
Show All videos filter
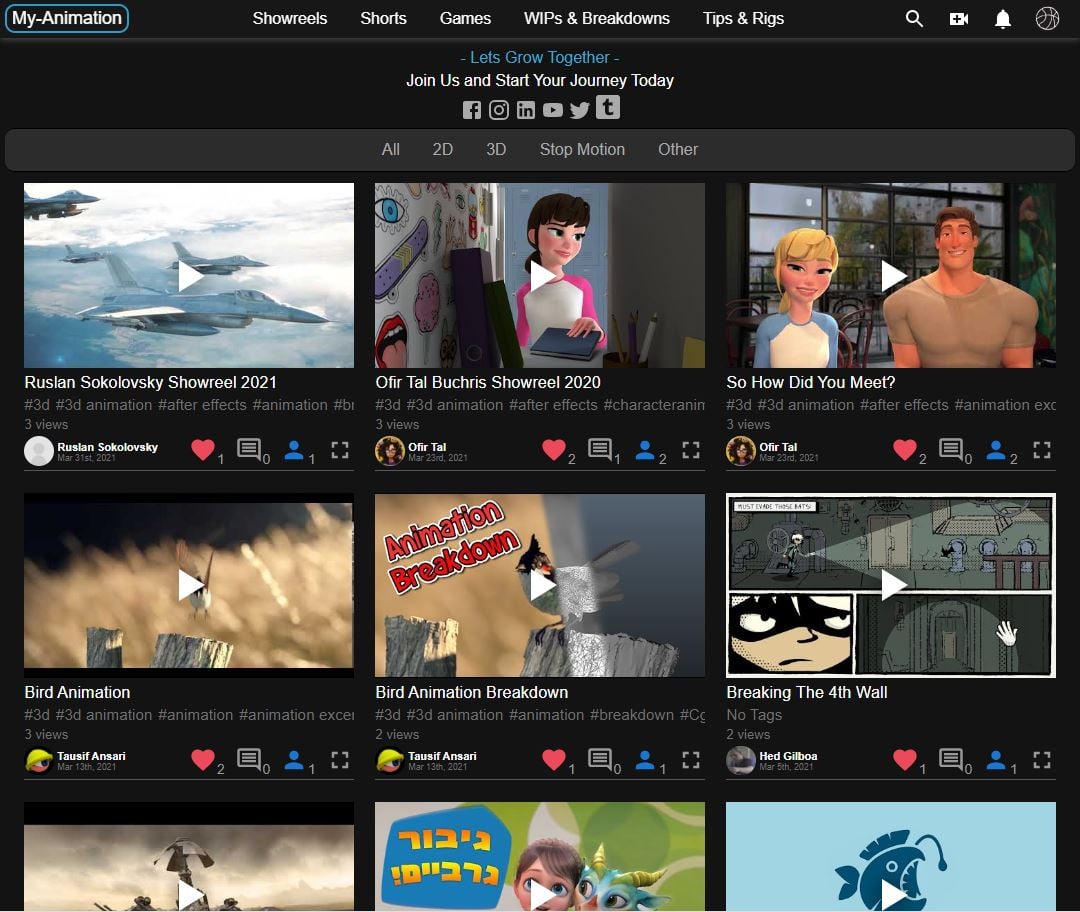tap(391, 149)
